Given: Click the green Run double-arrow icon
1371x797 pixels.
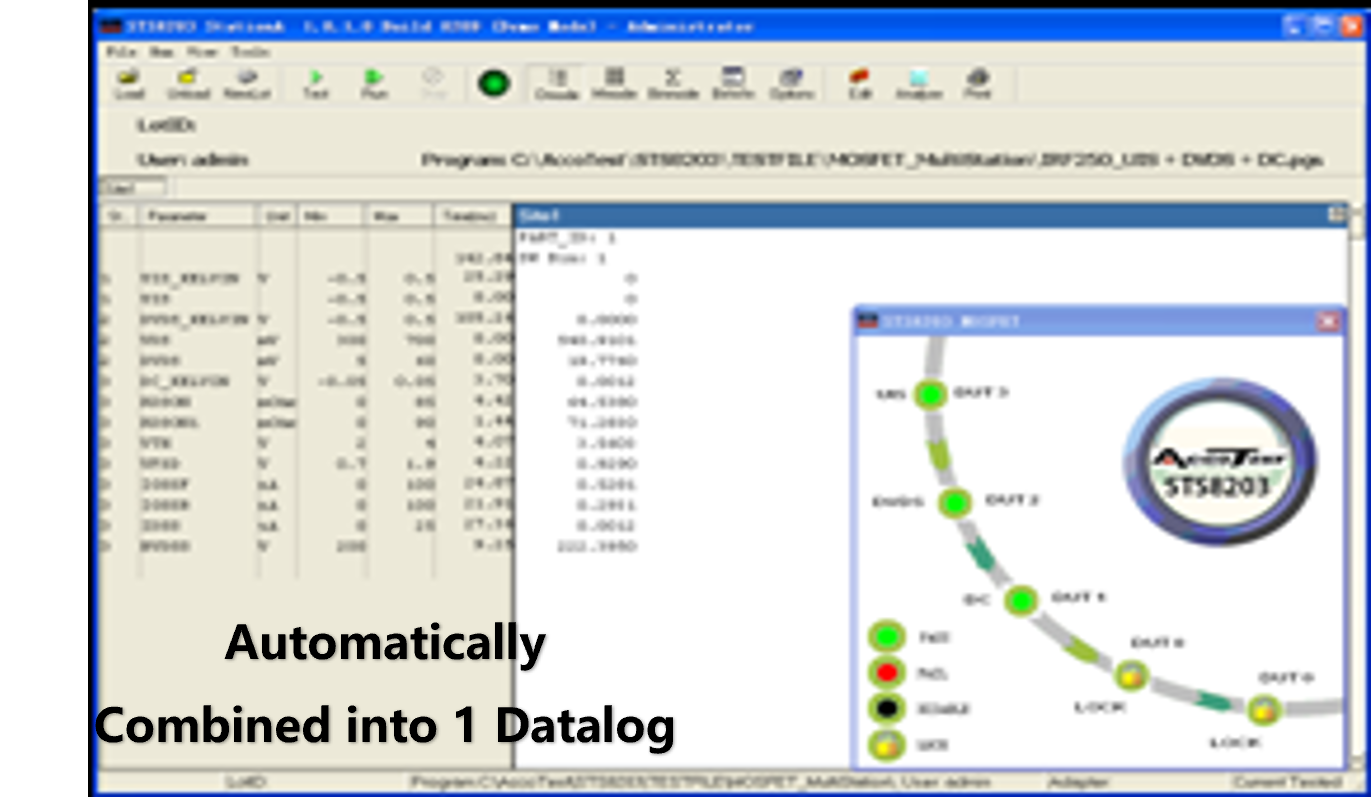Looking at the screenshot, I should click(x=374, y=84).
